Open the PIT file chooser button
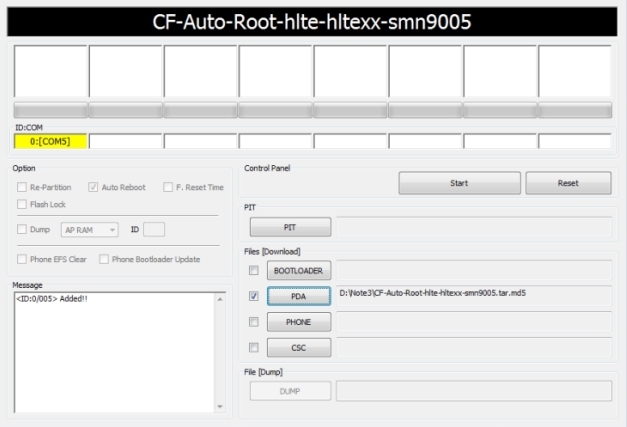 pyautogui.click(x=290, y=227)
